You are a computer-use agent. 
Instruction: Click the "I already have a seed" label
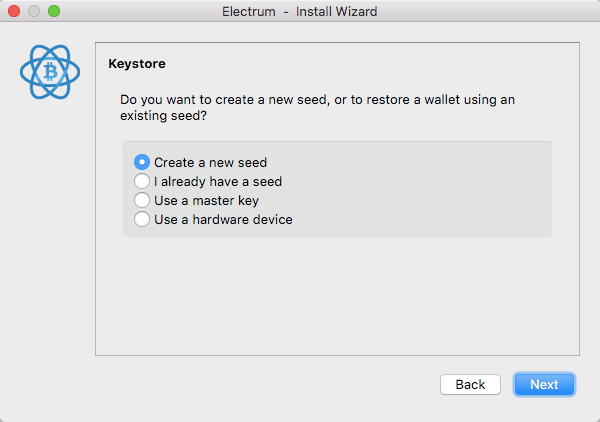218,181
